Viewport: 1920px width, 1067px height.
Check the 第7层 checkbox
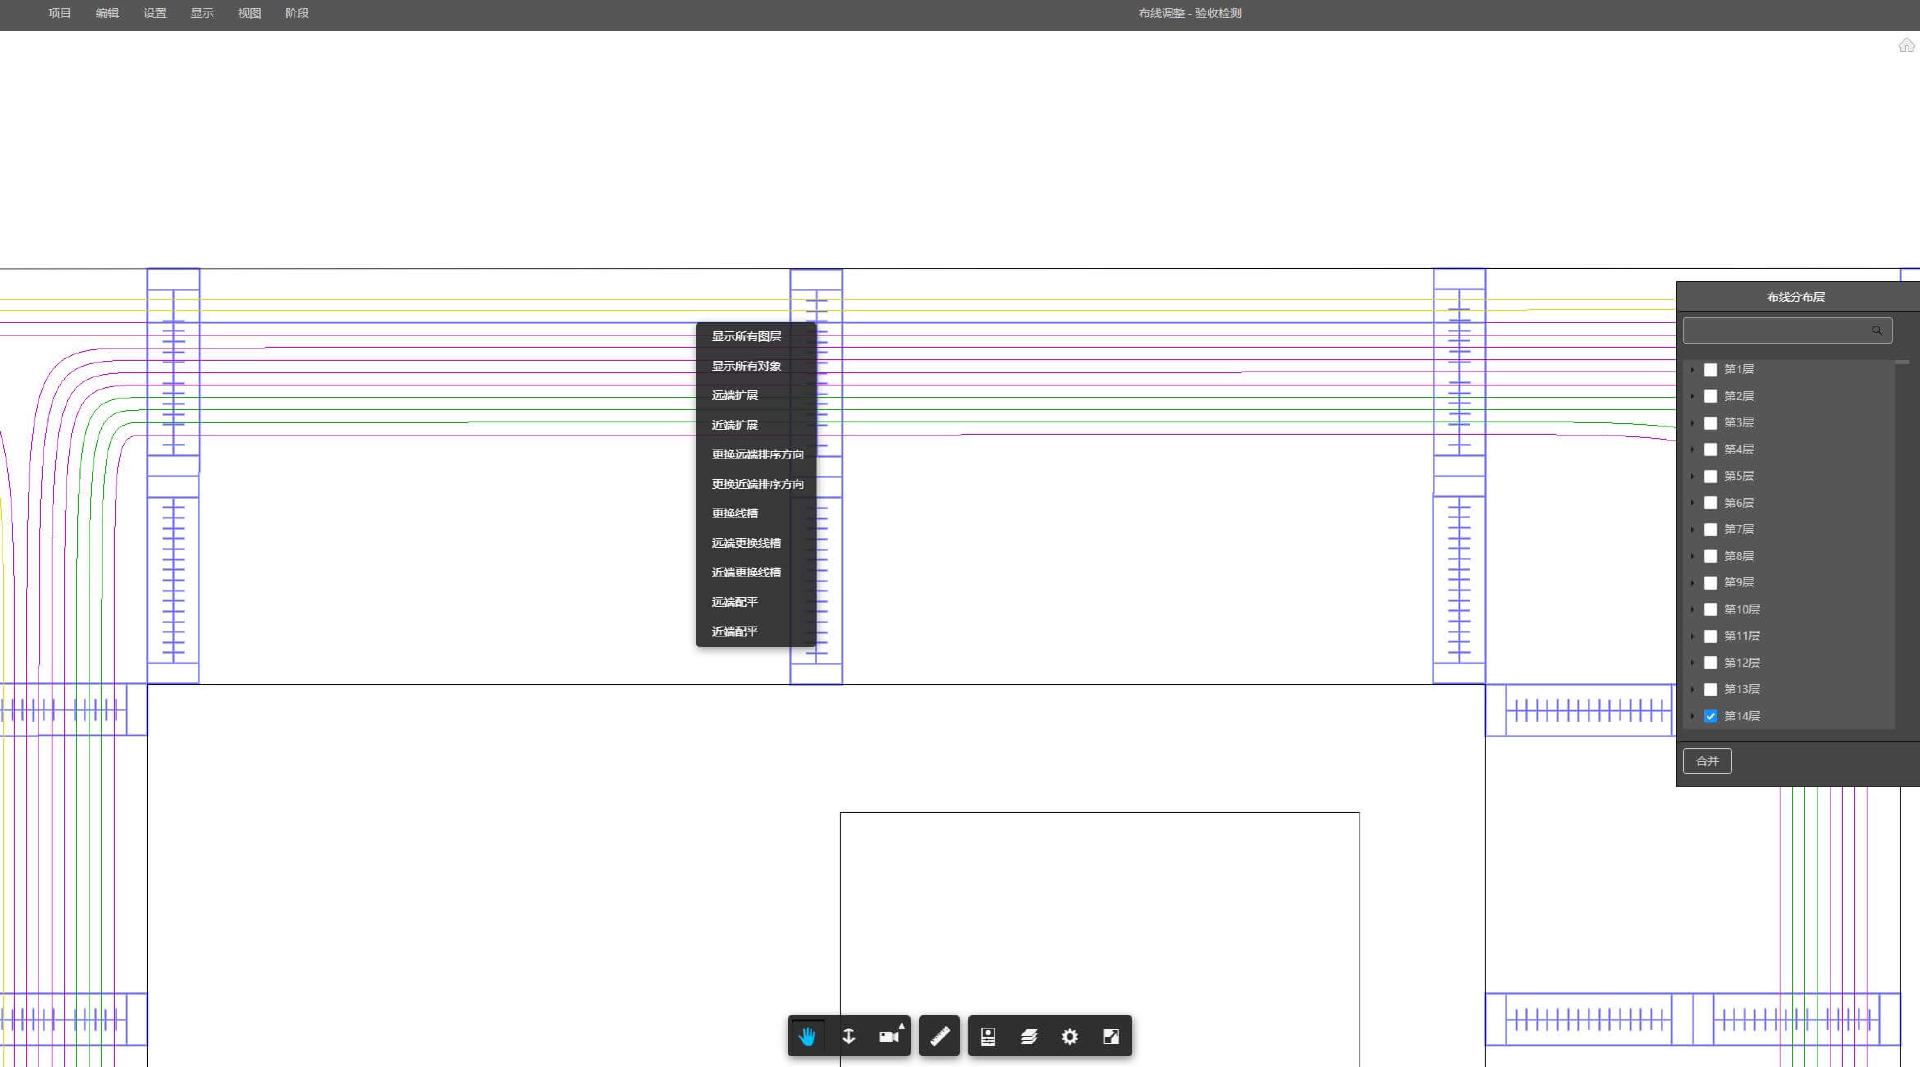(1710, 529)
